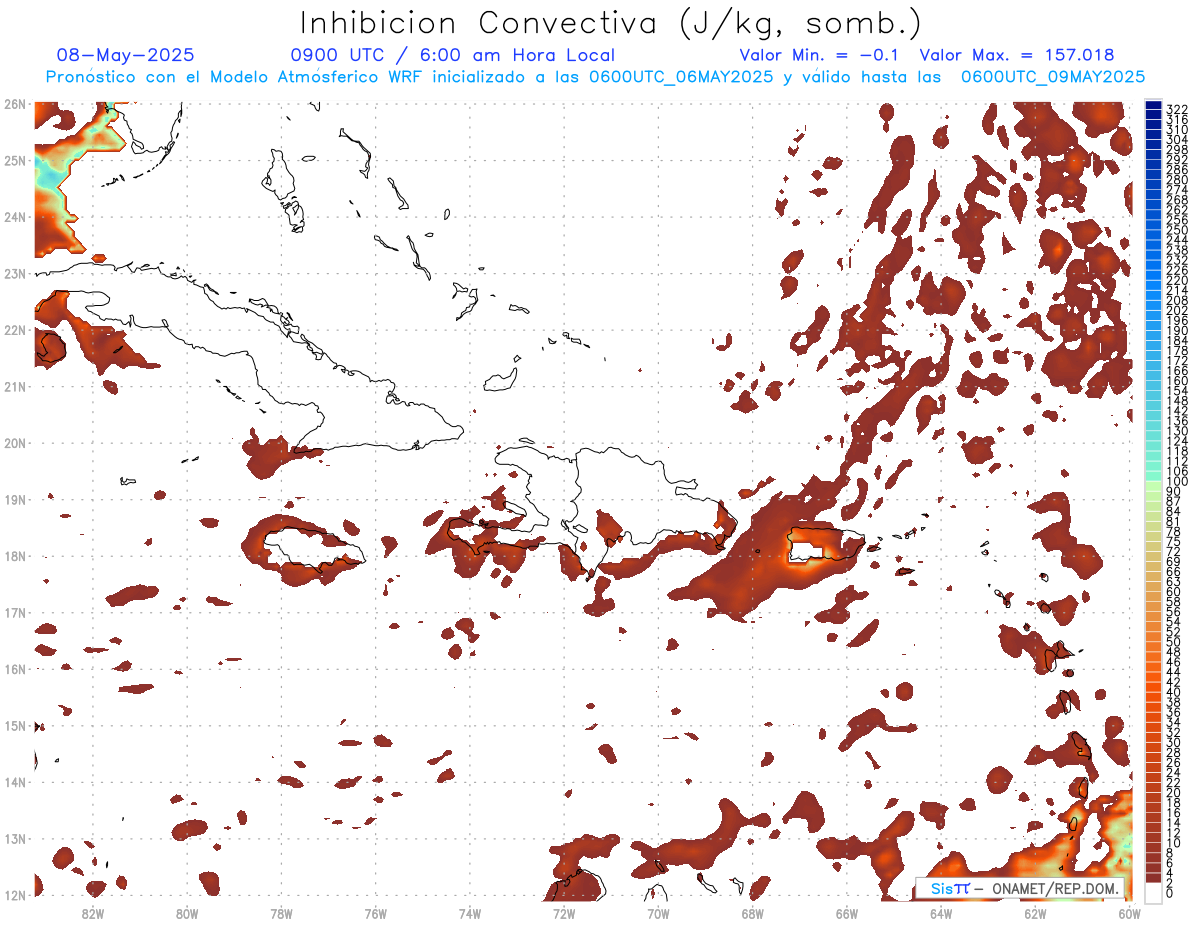Click the 76W longitude label

point(375,912)
